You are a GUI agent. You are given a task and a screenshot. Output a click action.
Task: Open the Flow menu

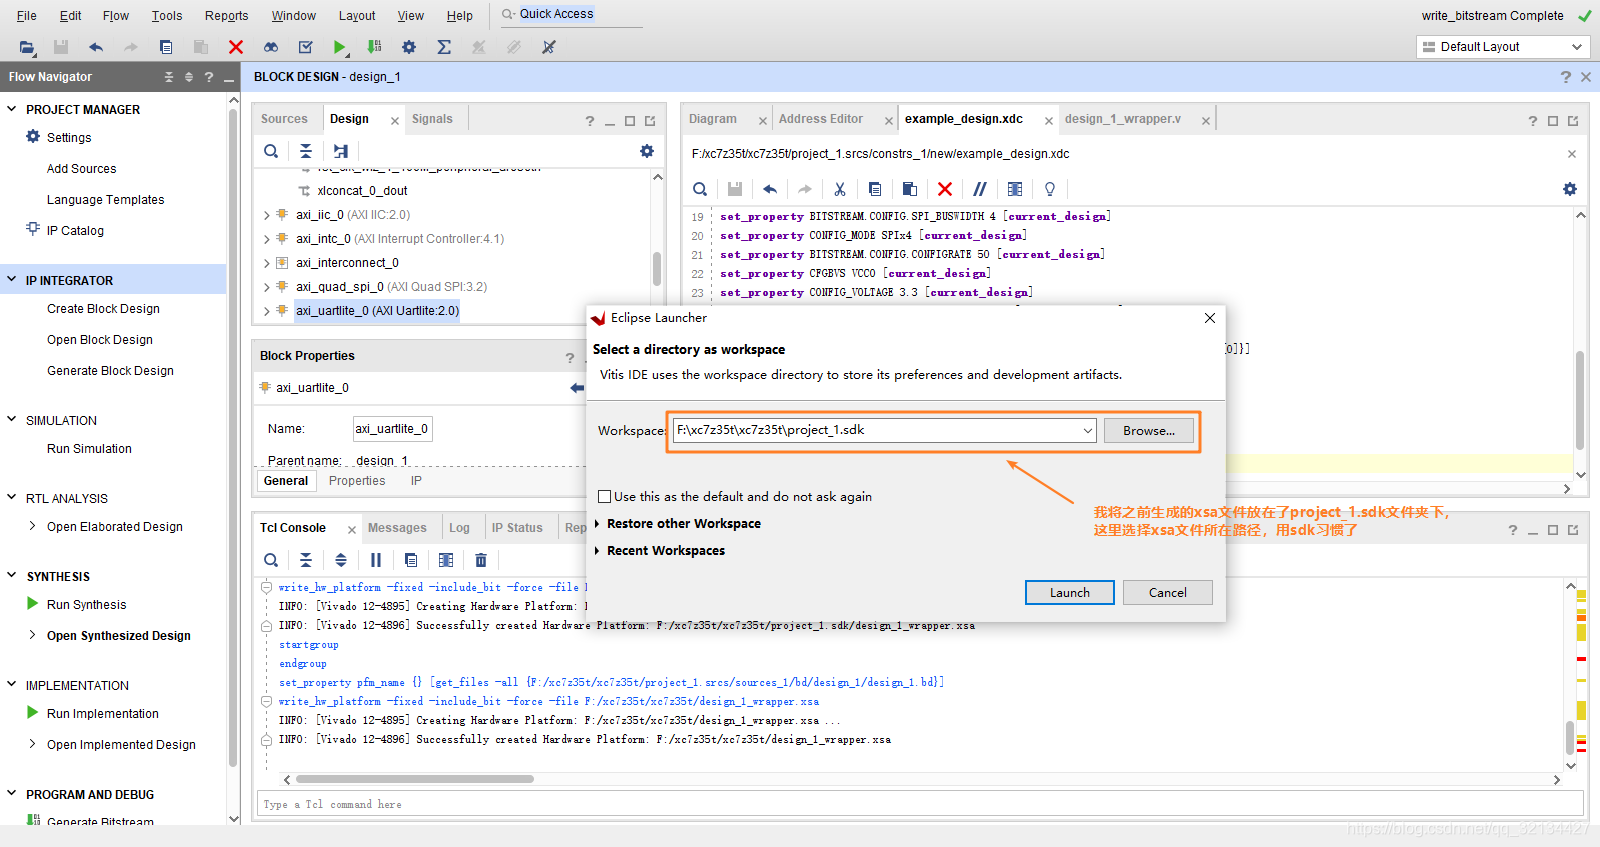click(116, 16)
